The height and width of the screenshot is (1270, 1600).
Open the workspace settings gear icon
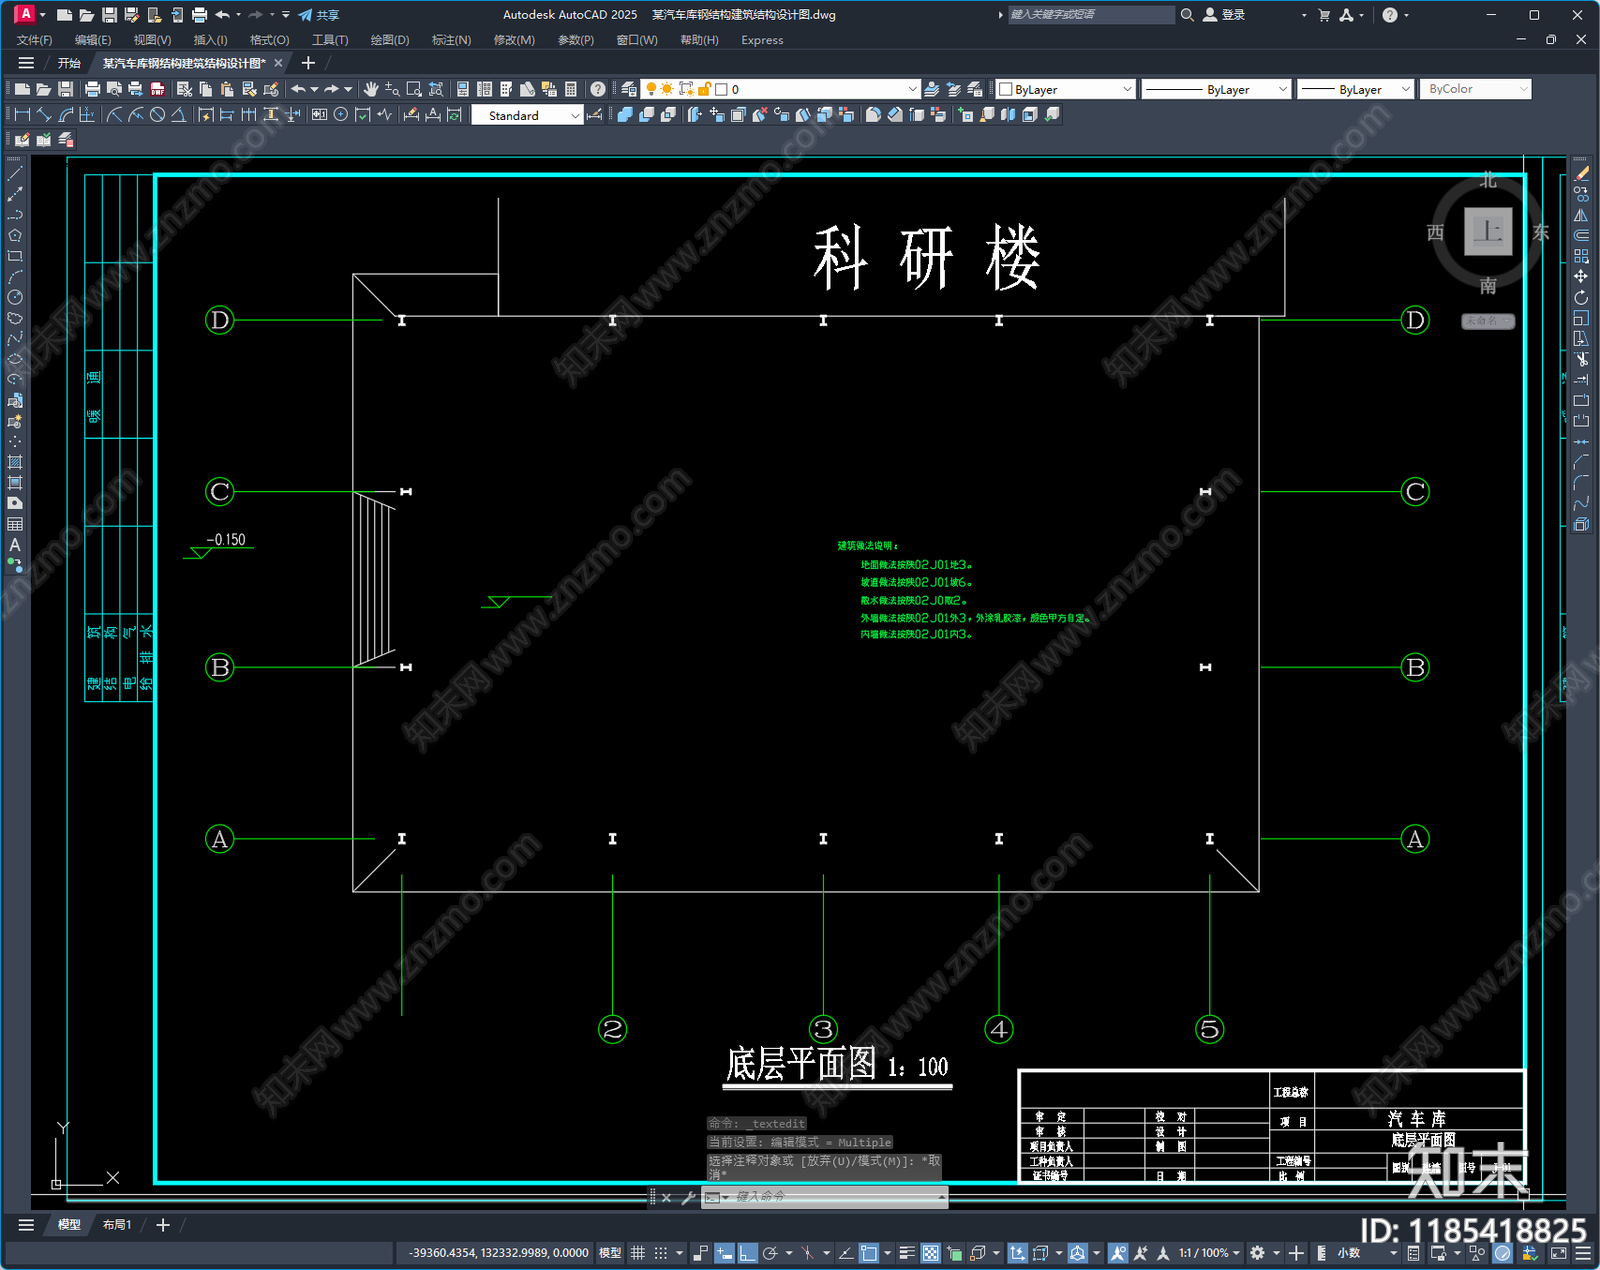(1258, 1253)
